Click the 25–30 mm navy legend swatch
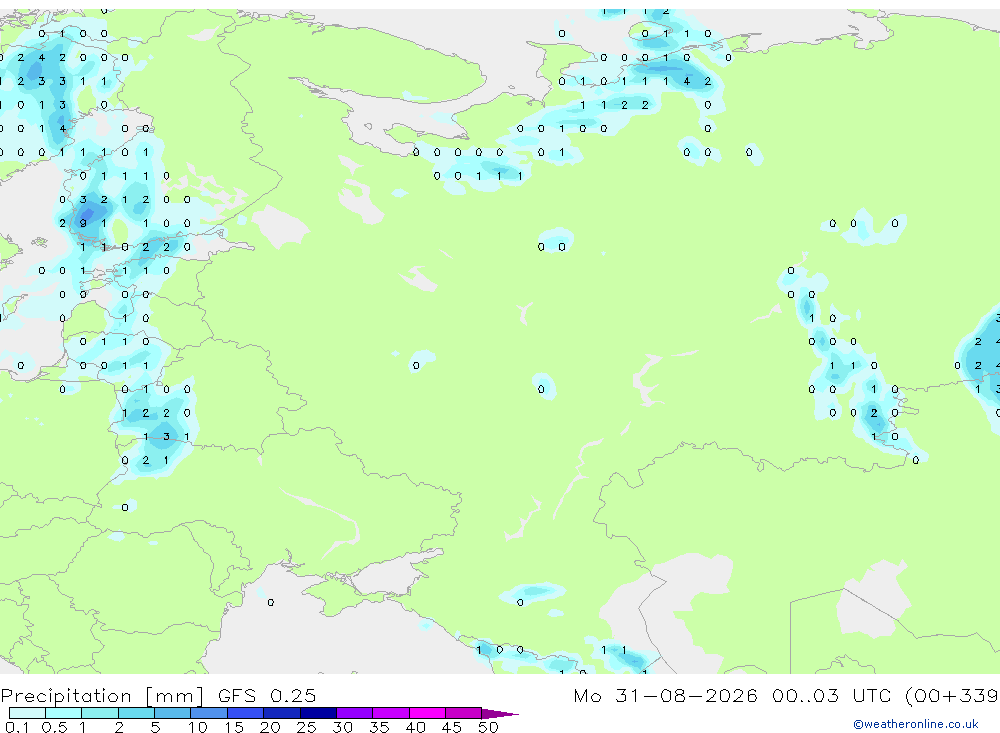Viewport: 1000px width, 733px height. point(318,713)
